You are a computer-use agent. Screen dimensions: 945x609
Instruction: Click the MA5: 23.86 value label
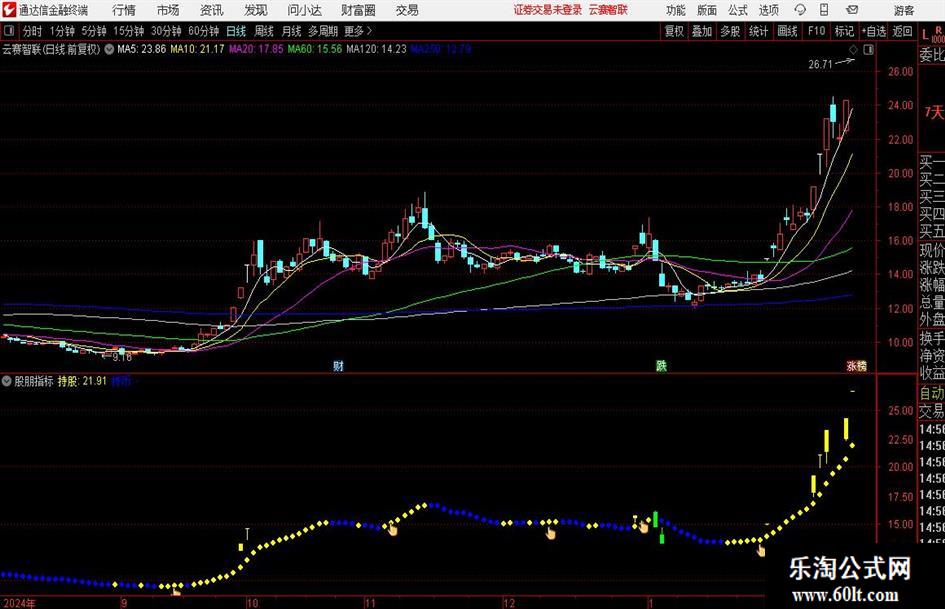click(x=142, y=49)
